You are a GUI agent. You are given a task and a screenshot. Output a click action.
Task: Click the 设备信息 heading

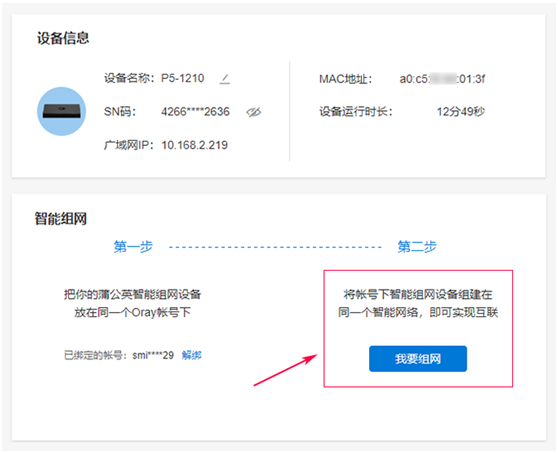pos(63,38)
